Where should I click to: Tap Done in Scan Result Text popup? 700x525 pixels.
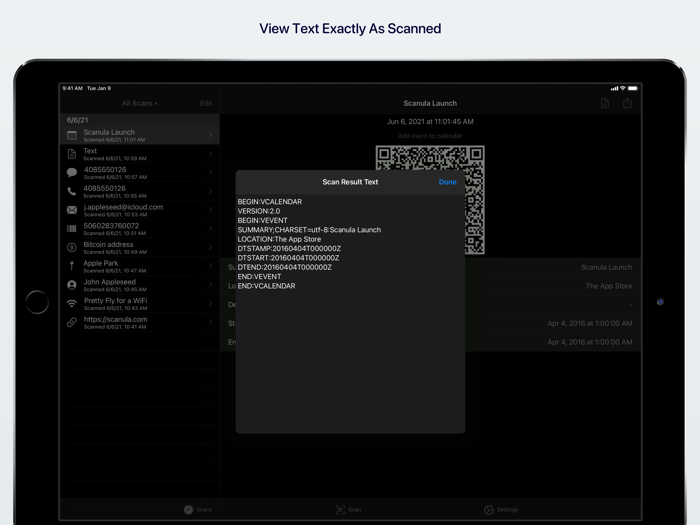point(447,182)
